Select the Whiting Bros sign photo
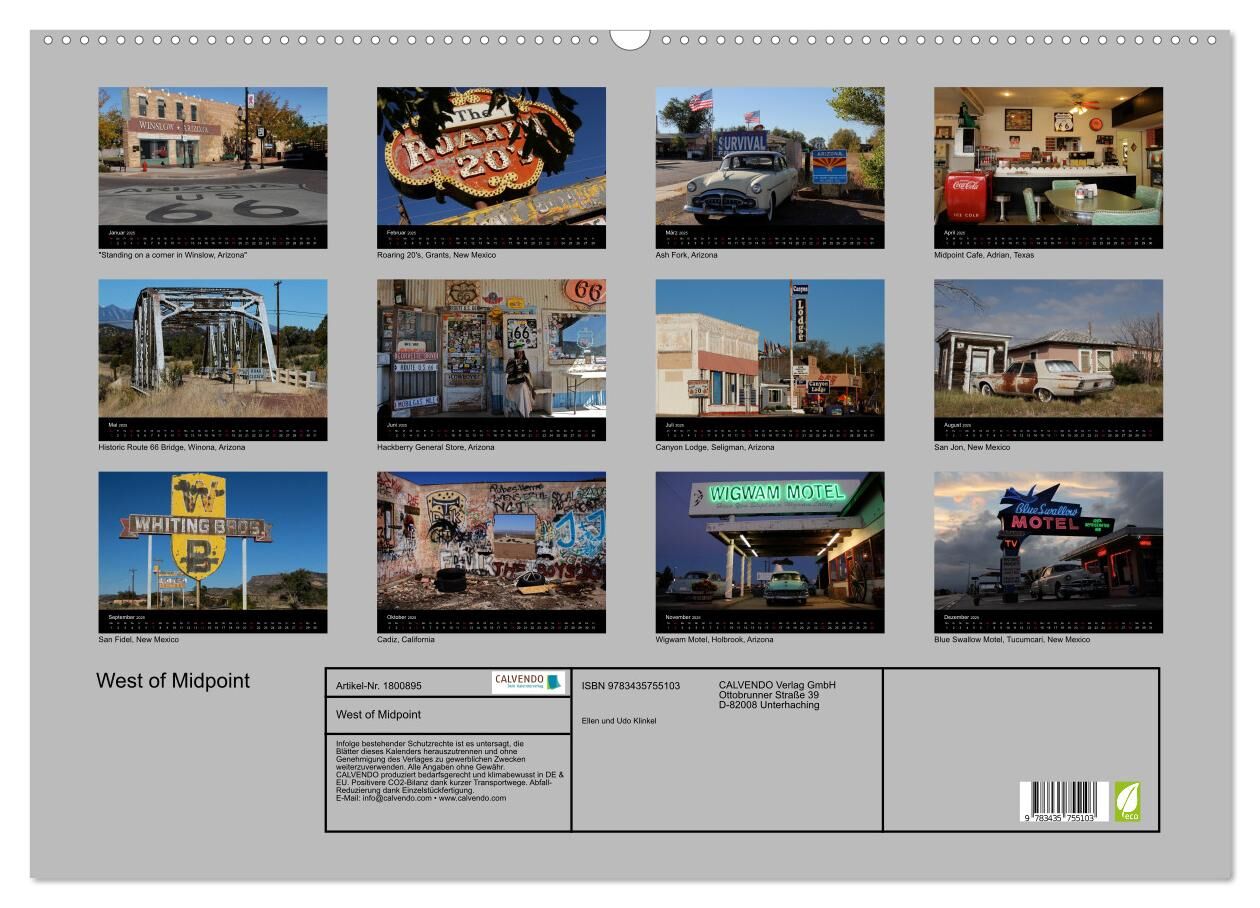The image size is (1260, 908). pyautogui.click(x=213, y=541)
